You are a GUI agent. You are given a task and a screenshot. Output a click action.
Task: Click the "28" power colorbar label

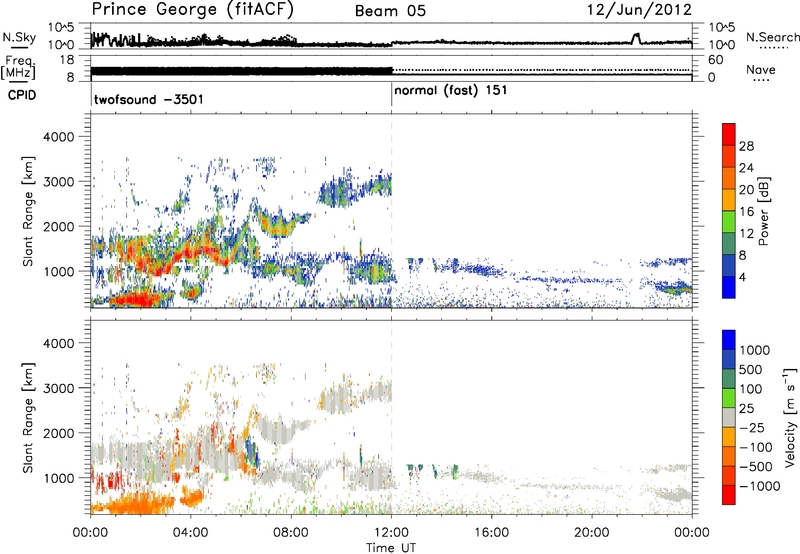(746, 146)
